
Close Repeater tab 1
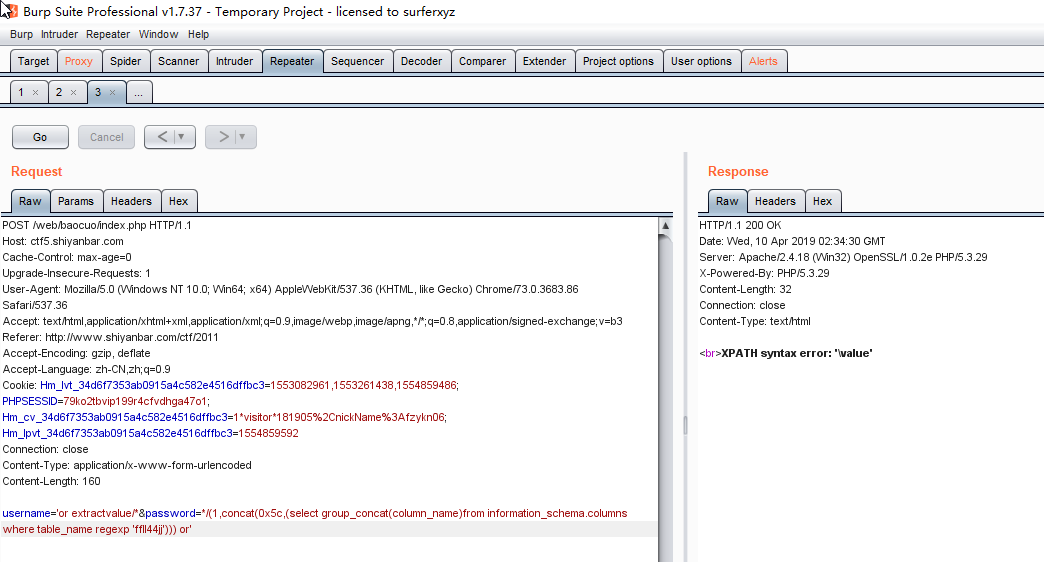pos(35,93)
